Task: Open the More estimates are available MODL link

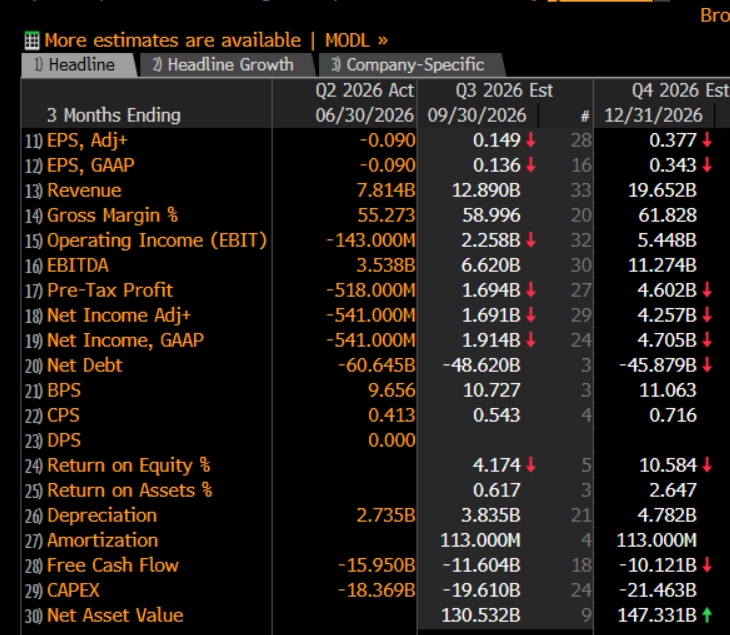Action: pyautogui.click(x=216, y=41)
